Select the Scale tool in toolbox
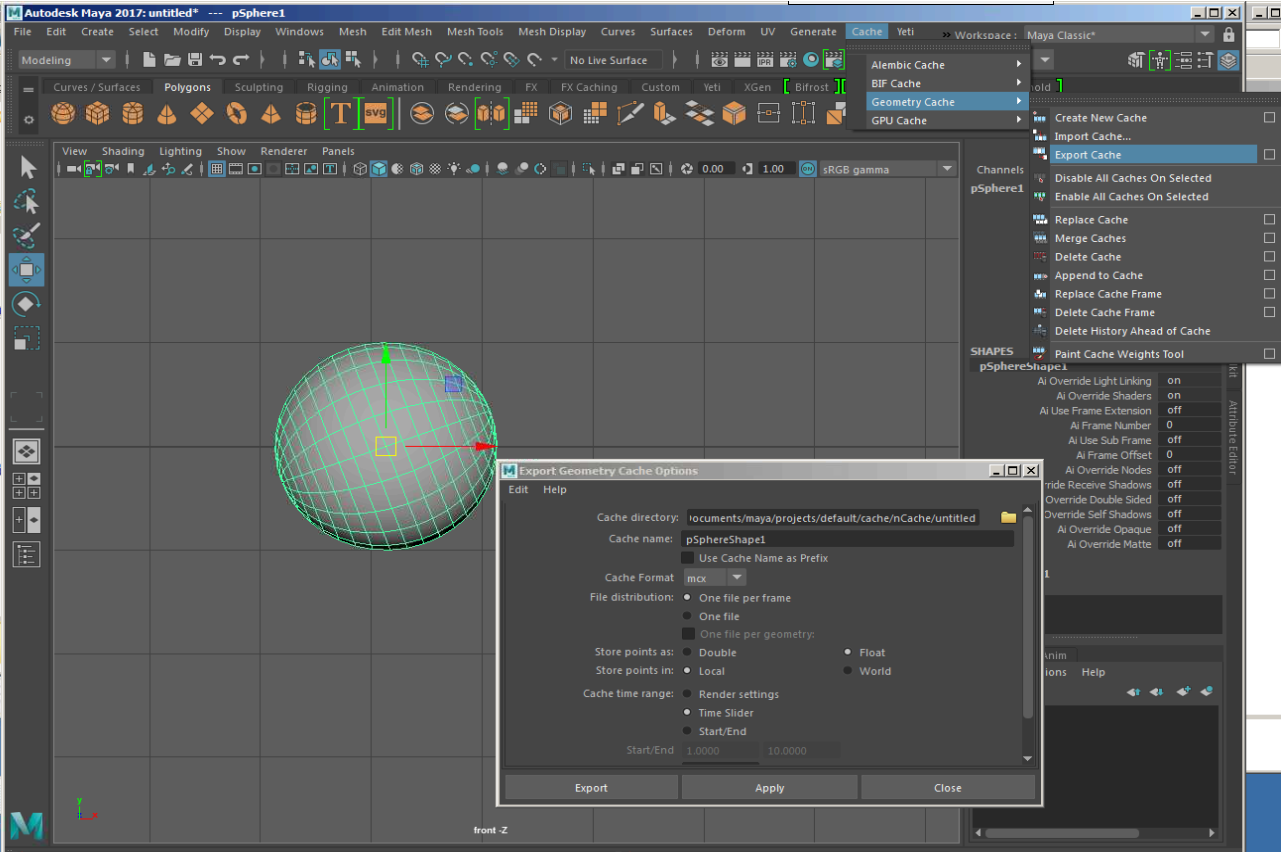Image resolution: width=1281 pixels, height=852 pixels. [26, 338]
